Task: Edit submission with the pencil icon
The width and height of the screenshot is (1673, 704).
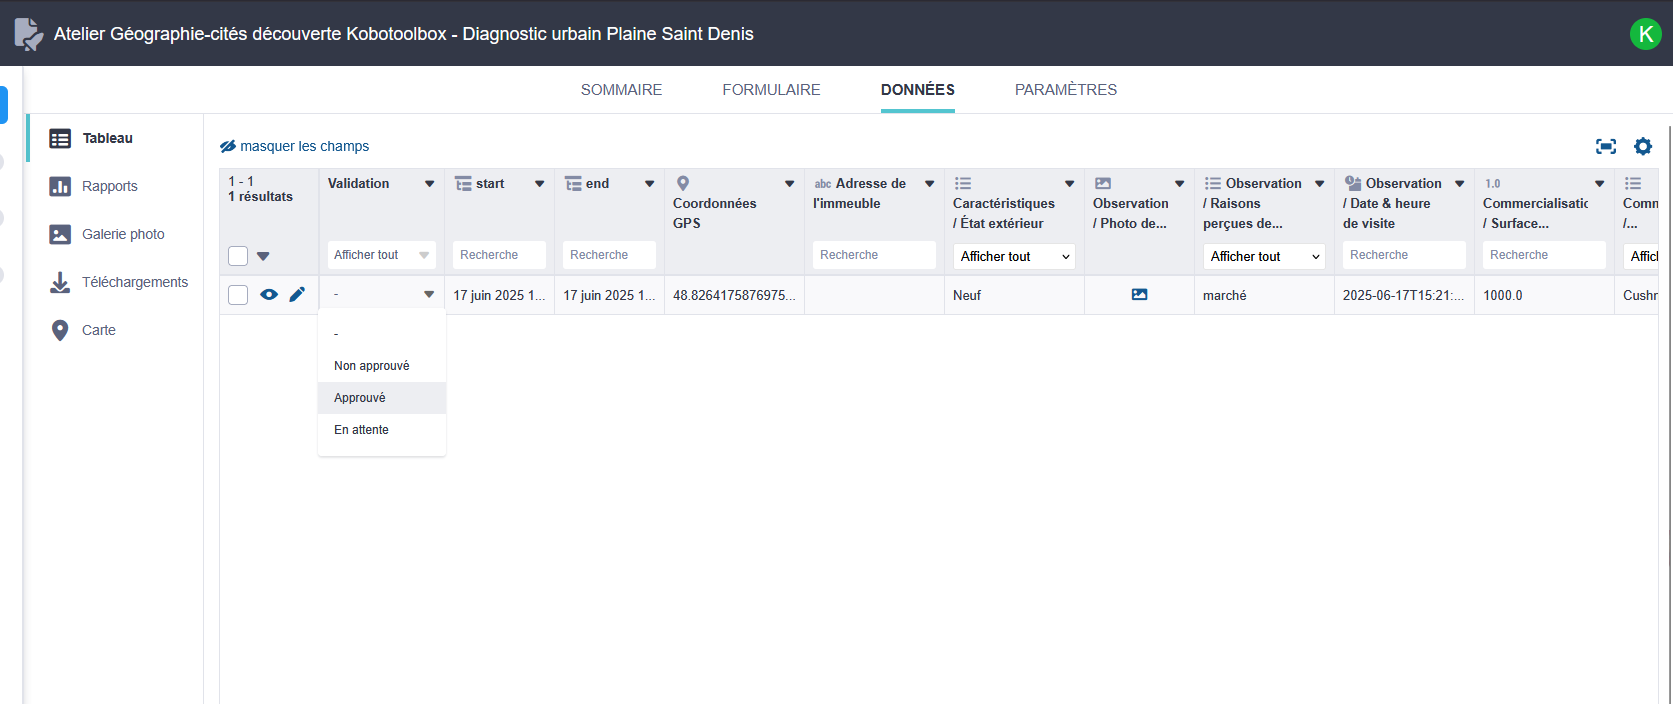Action: 297,294
